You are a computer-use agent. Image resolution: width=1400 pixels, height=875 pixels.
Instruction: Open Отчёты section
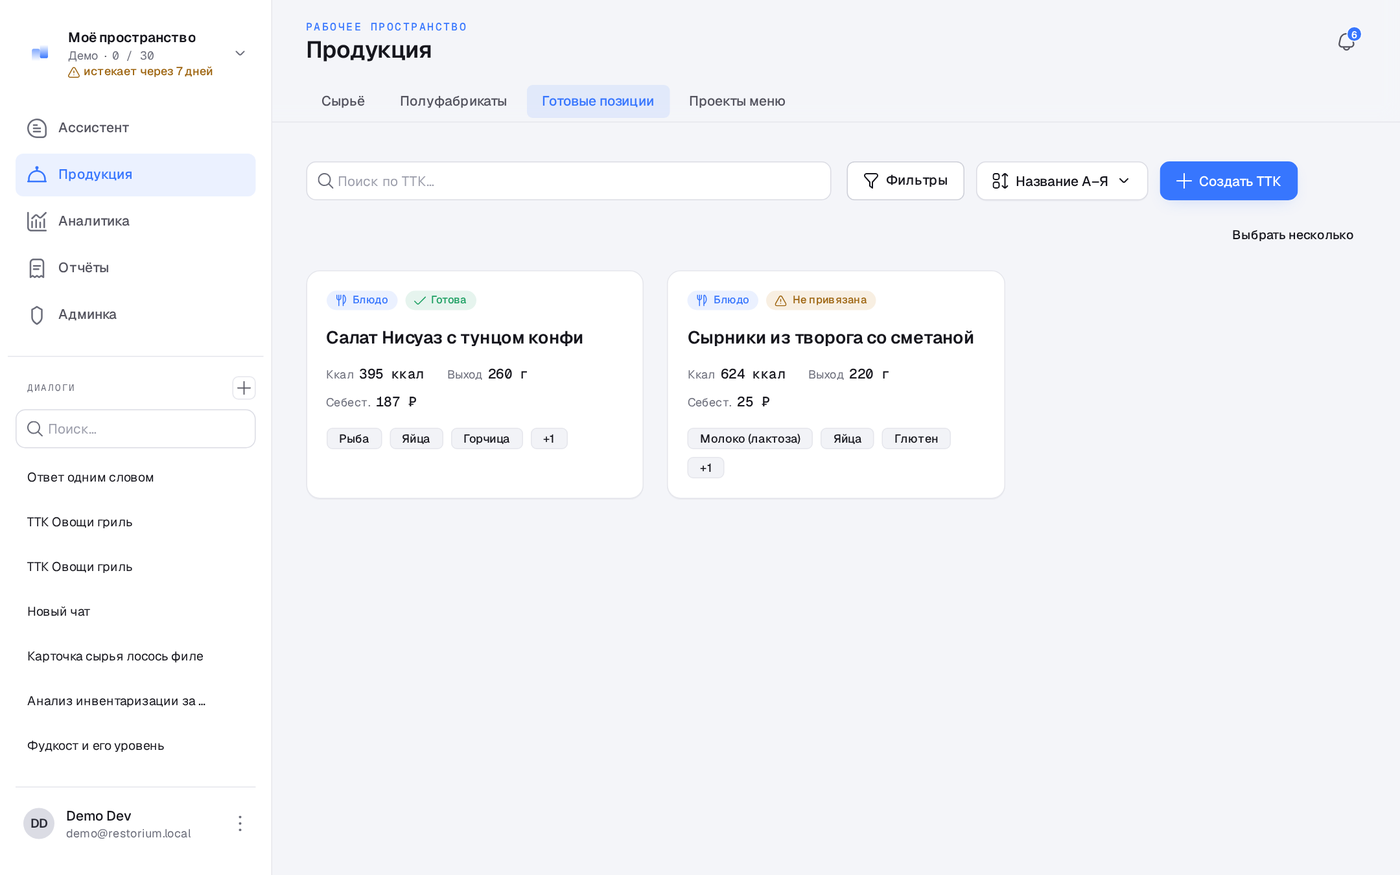pos(136,268)
